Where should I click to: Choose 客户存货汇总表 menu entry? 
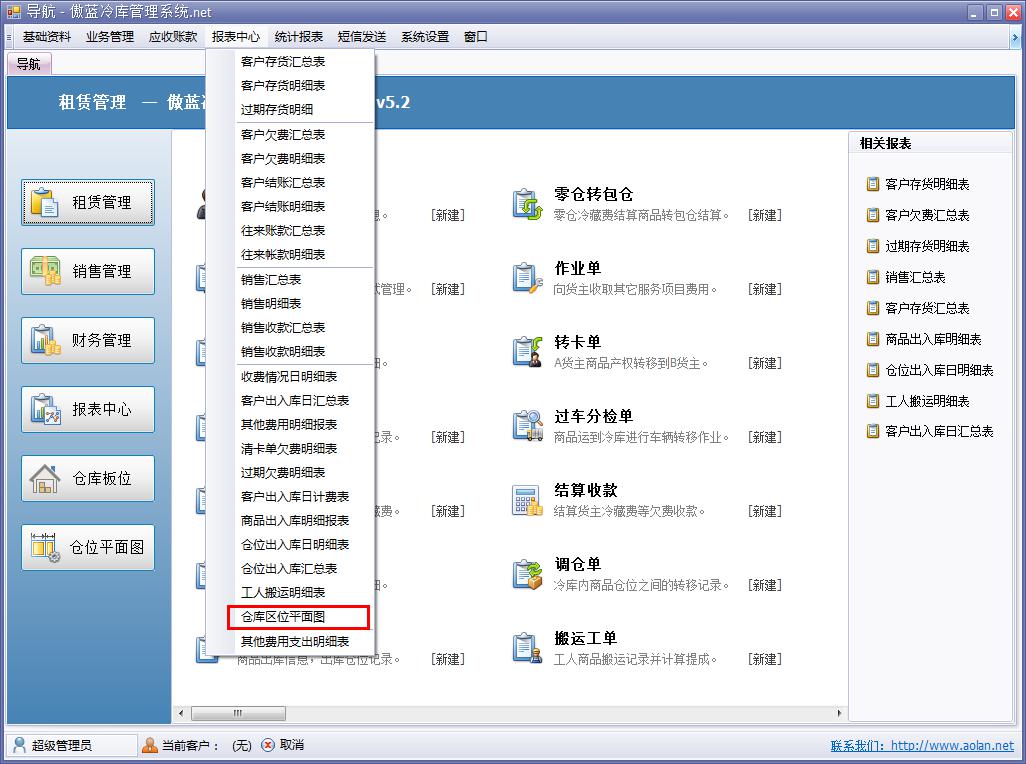[283, 62]
